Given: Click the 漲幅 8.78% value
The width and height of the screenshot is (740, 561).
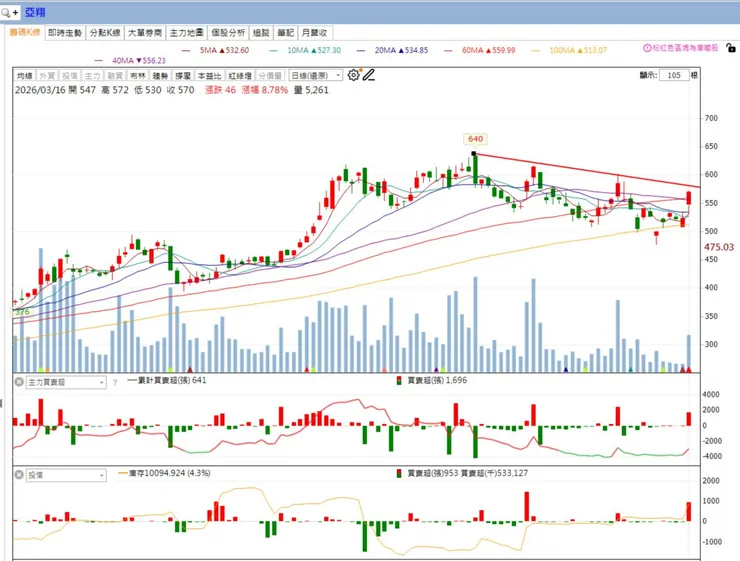Looking at the screenshot, I should pyautogui.click(x=265, y=90).
